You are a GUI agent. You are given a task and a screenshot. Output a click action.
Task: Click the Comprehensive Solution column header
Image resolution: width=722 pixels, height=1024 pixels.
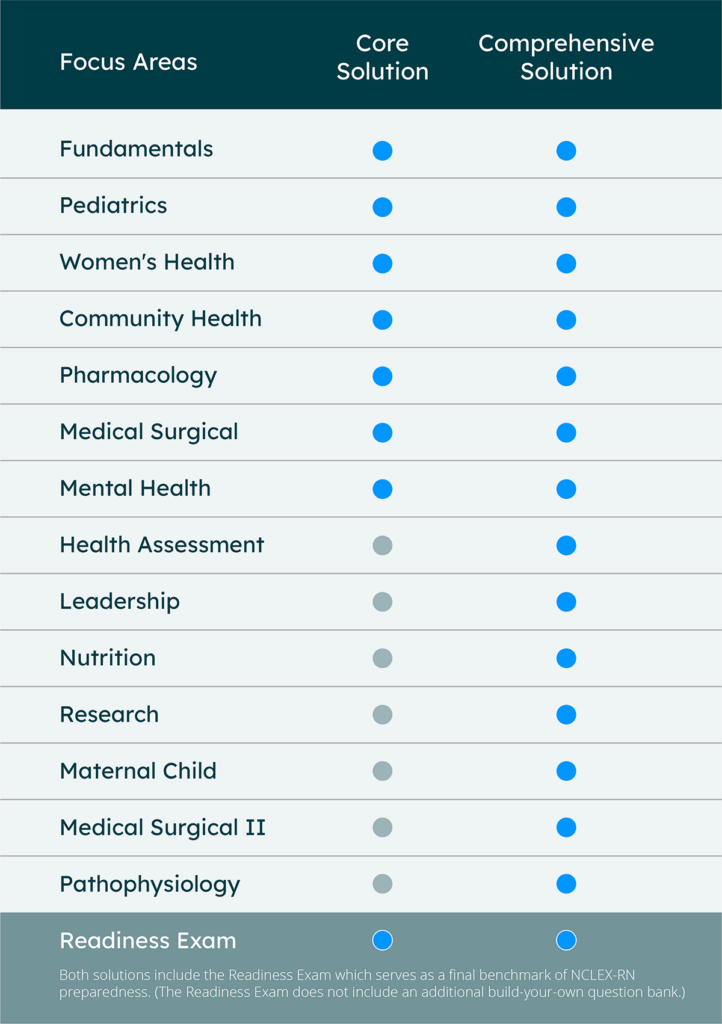pos(566,57)
